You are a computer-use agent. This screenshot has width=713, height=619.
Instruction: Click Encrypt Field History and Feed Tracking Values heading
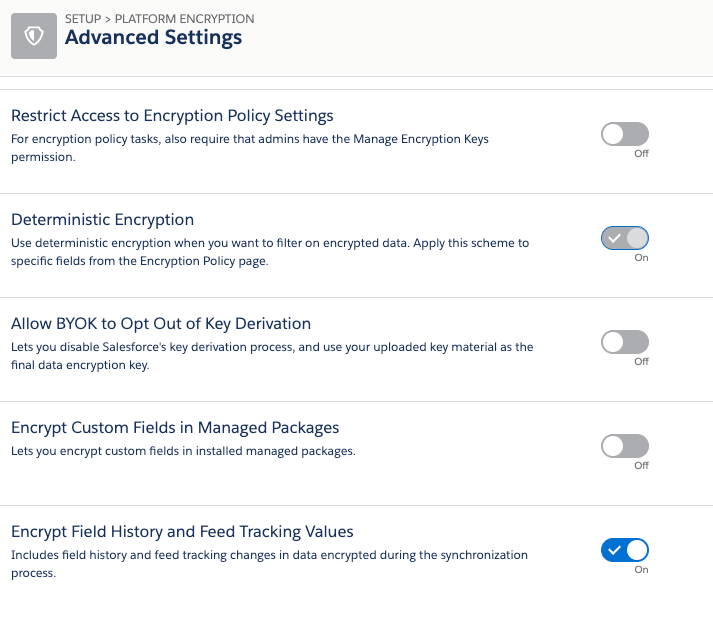(x=182, y=532)
